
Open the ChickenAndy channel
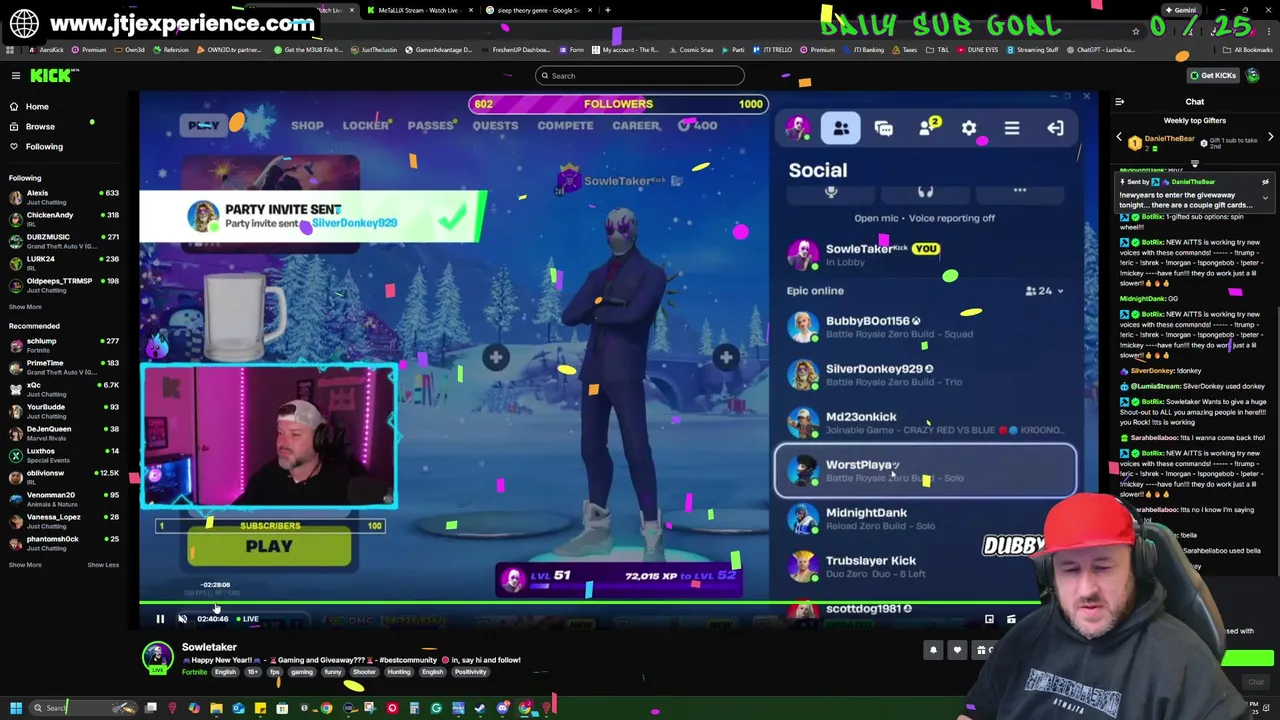coord(63,217)
